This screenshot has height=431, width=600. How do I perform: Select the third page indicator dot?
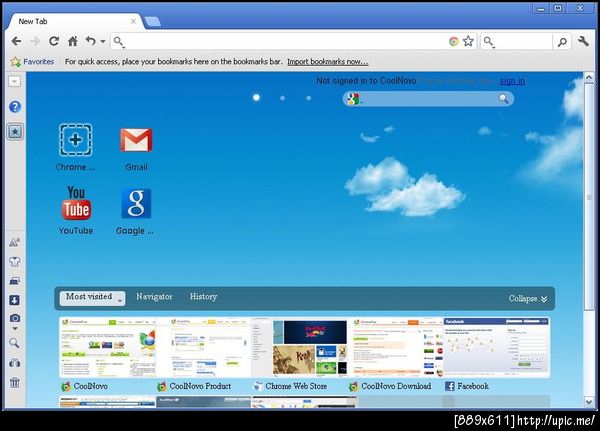pyautogui.click(x=308, y=98)
